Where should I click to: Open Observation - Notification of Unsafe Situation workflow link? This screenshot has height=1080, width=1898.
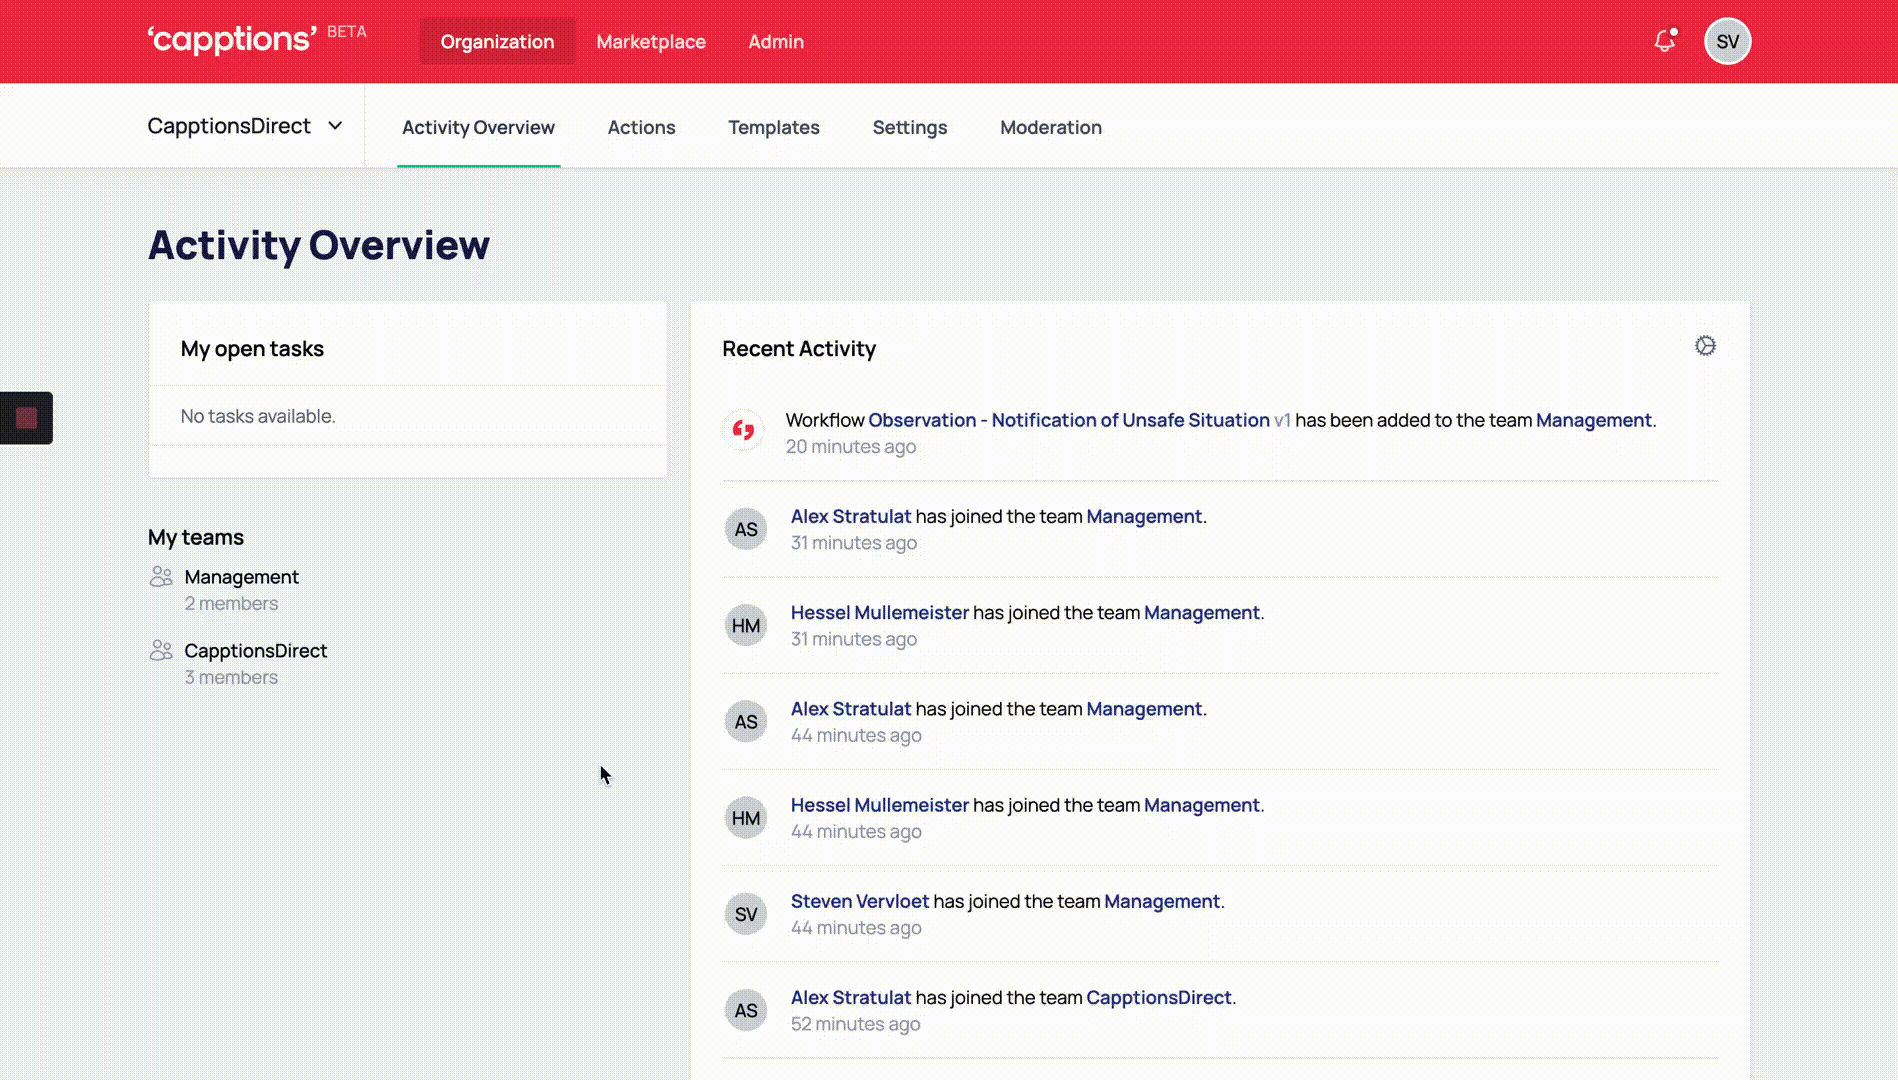[x=1069, y=420]
